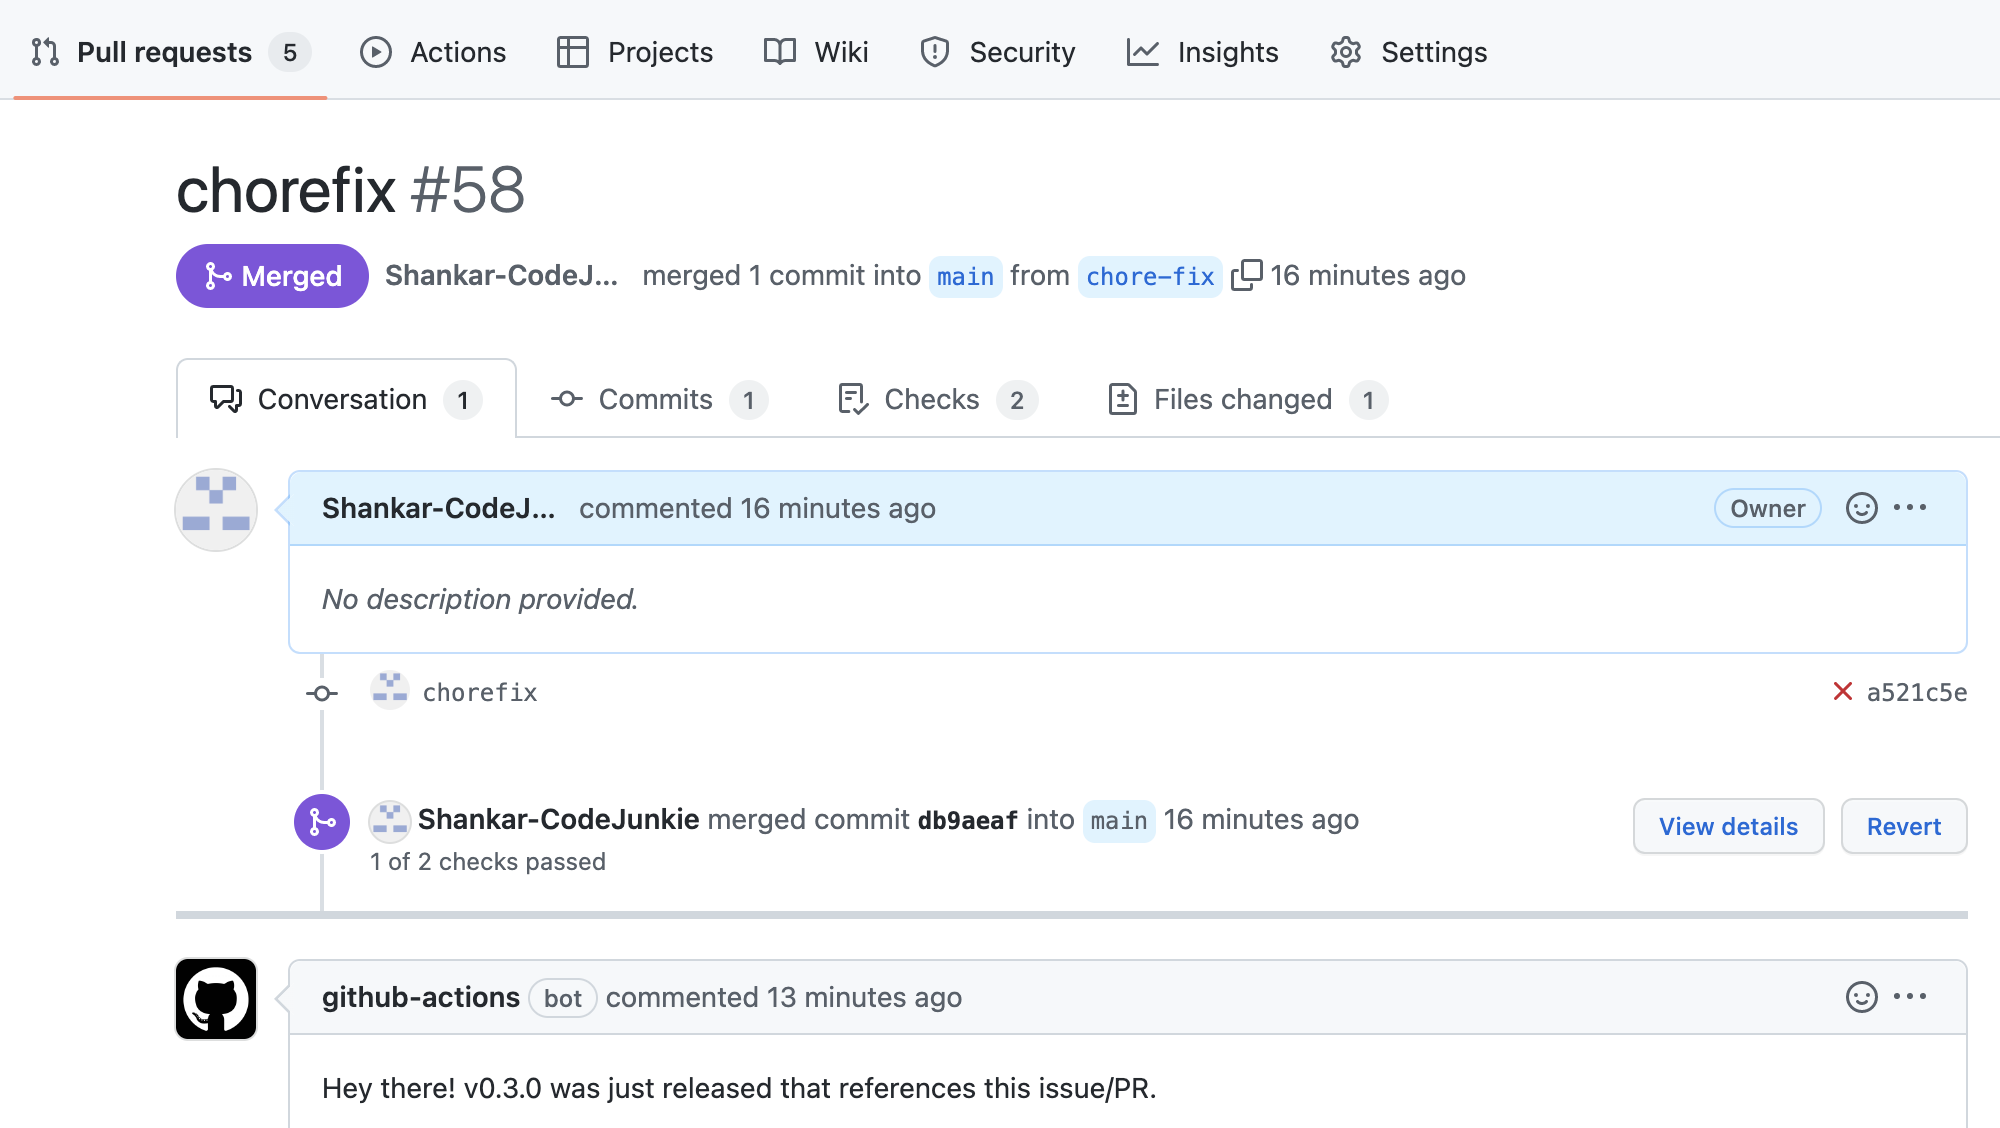View the Insights graph icon
Image resolution: width=2000 pixels, height=1128 pixels.
click(1143, 52)
